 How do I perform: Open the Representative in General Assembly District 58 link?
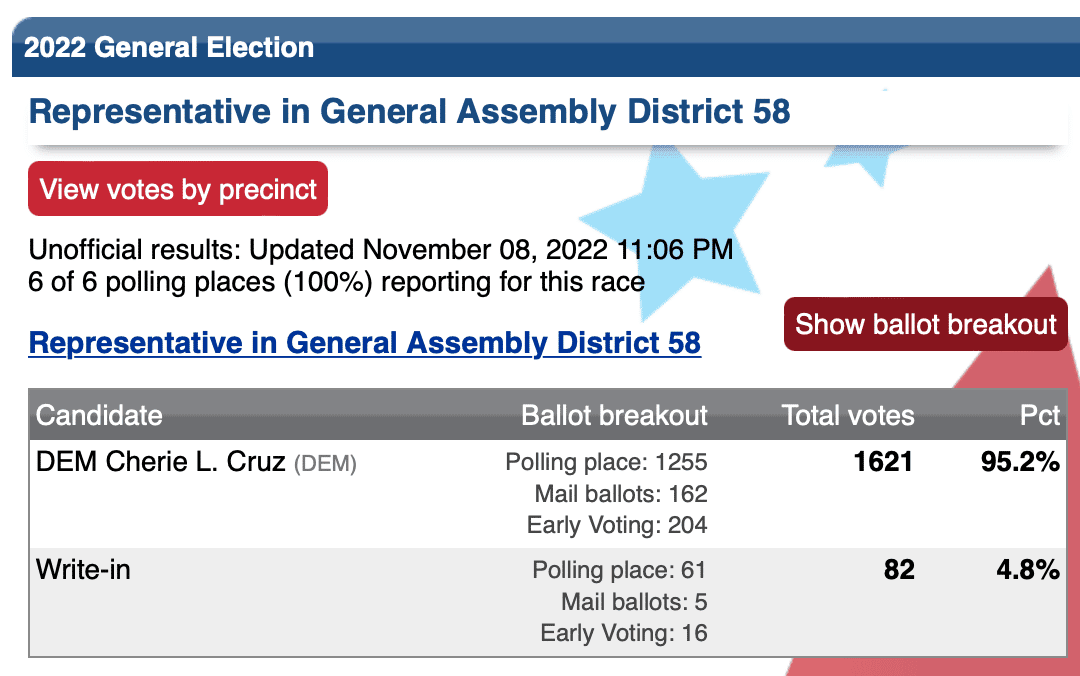click(364, 343)
